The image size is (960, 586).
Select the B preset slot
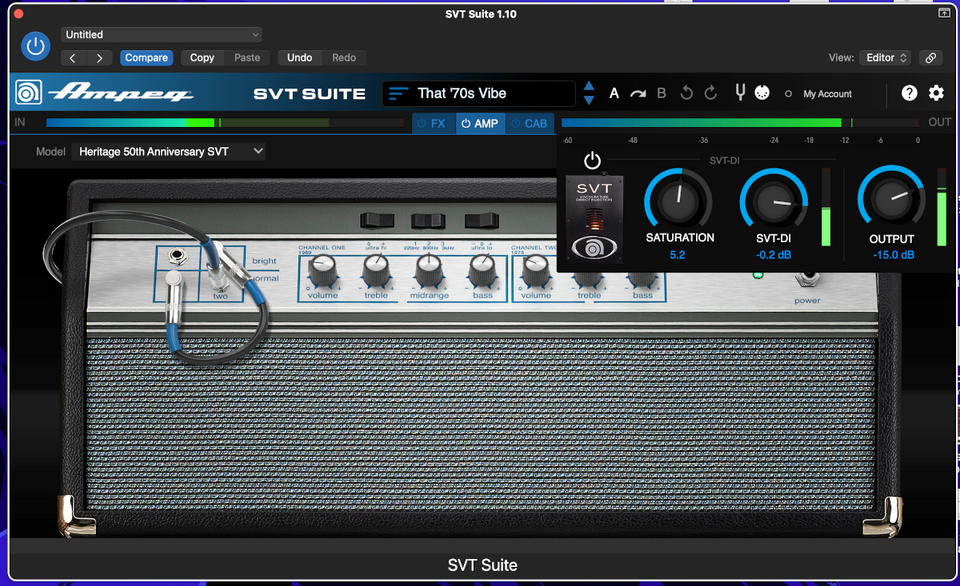(x=661, y=94)
